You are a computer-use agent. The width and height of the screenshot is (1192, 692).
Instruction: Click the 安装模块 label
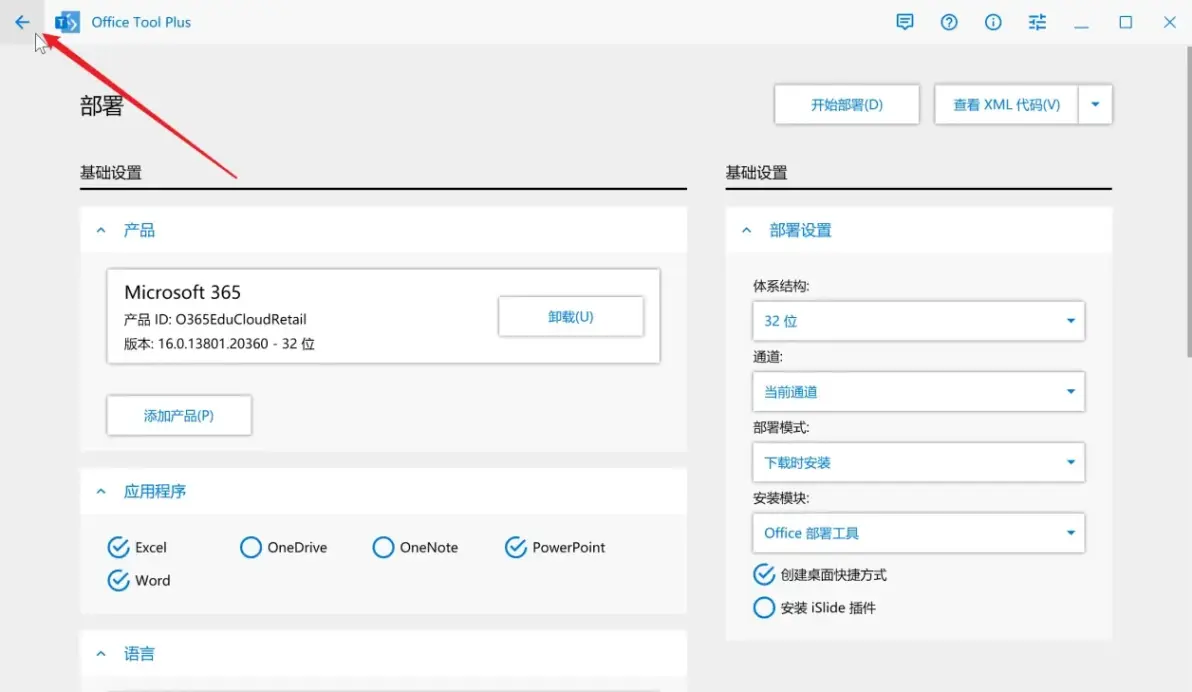781,498
